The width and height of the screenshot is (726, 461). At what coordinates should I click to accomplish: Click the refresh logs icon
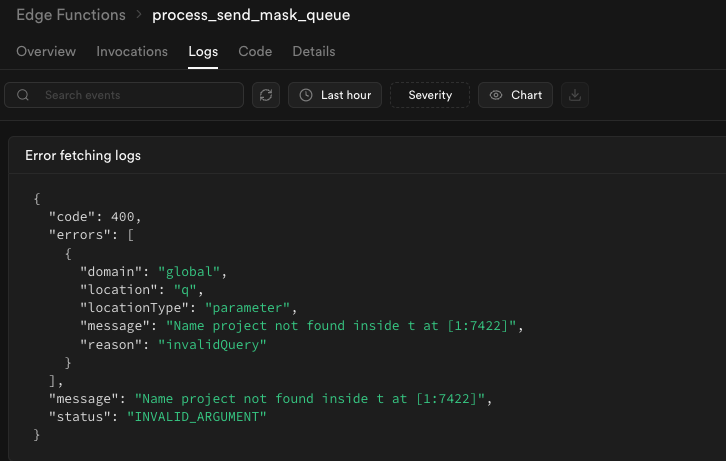point(265,95)
